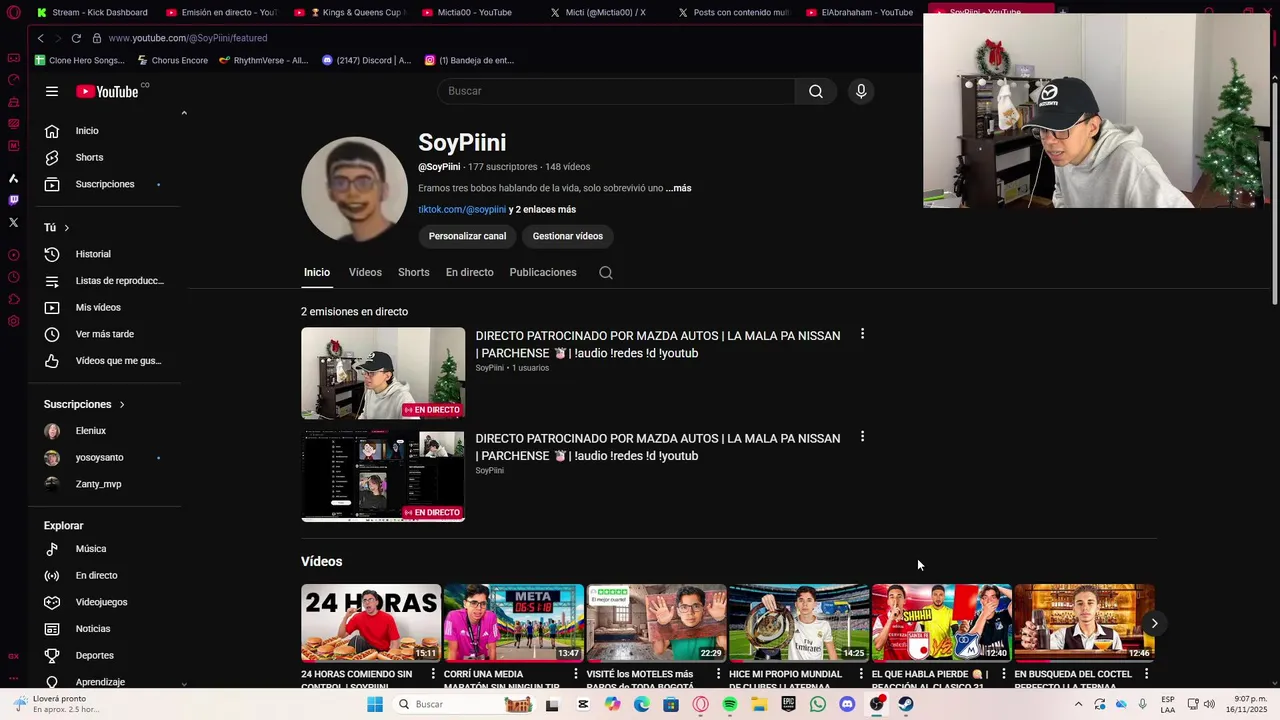Switch to ElAbrahaham - YouTube browser tab
Image resolution: width=1280 pixels, height=720 pixels.
pos(858,12)
